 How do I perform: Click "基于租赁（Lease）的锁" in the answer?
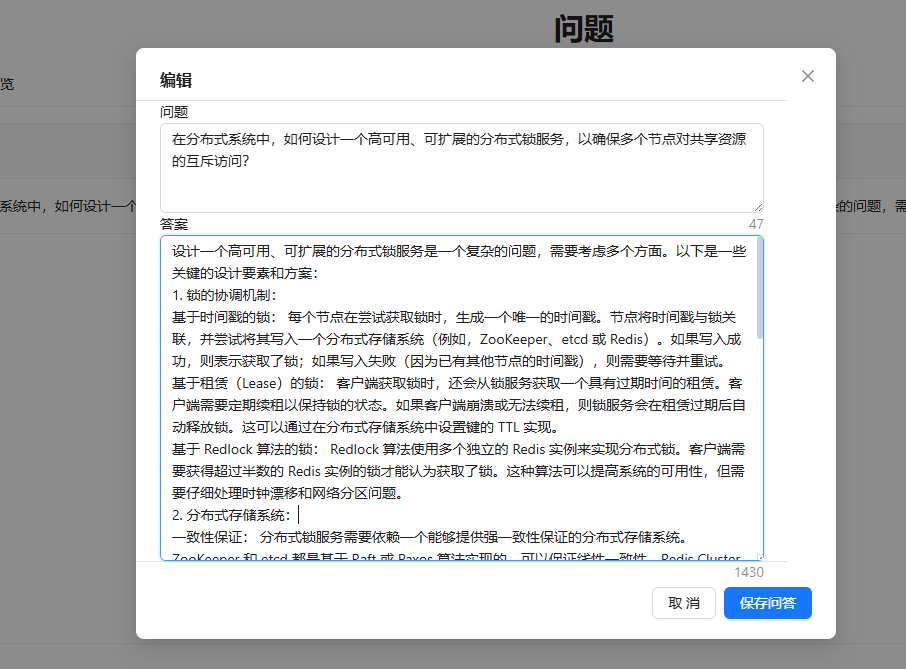point(246,383)
